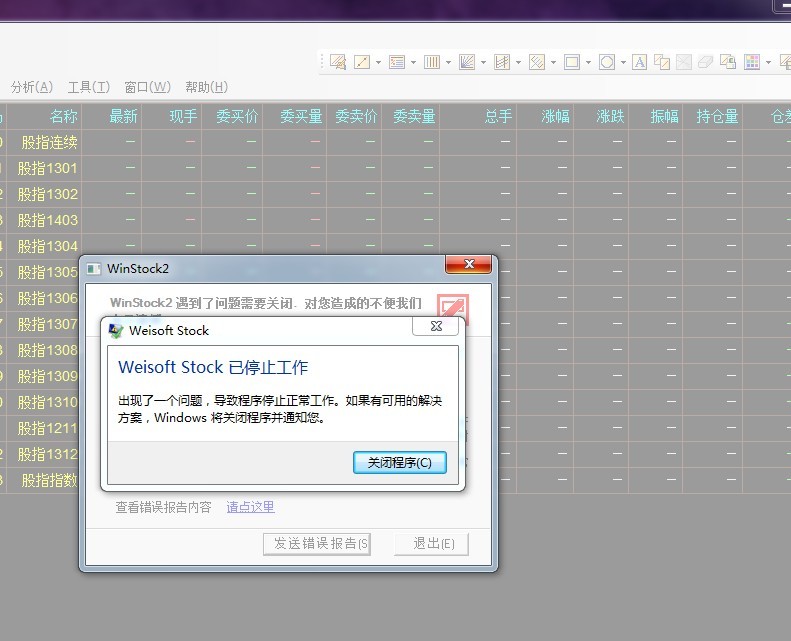Open dropdown arrow beside rectangle tool
Image resolution: width=791 pixels, height=641 pixels.
tap(588, 62)
